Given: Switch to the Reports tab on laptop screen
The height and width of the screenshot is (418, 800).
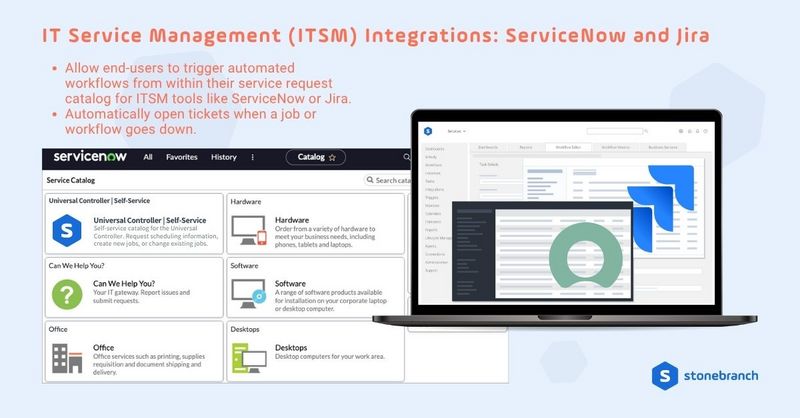Looking at the screenshot, I should (x=526, y=147).
